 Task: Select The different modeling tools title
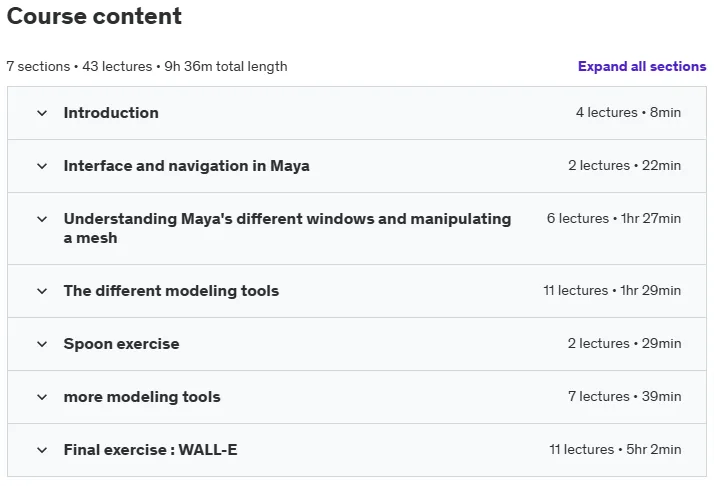tap(171, 291)
